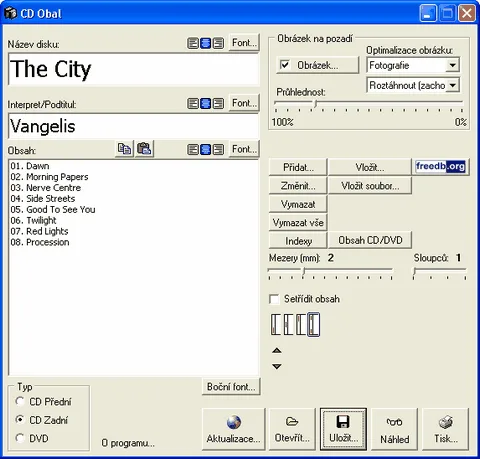
Task: Click the Uložit... floppy disk button
Action: pos(343,429)
